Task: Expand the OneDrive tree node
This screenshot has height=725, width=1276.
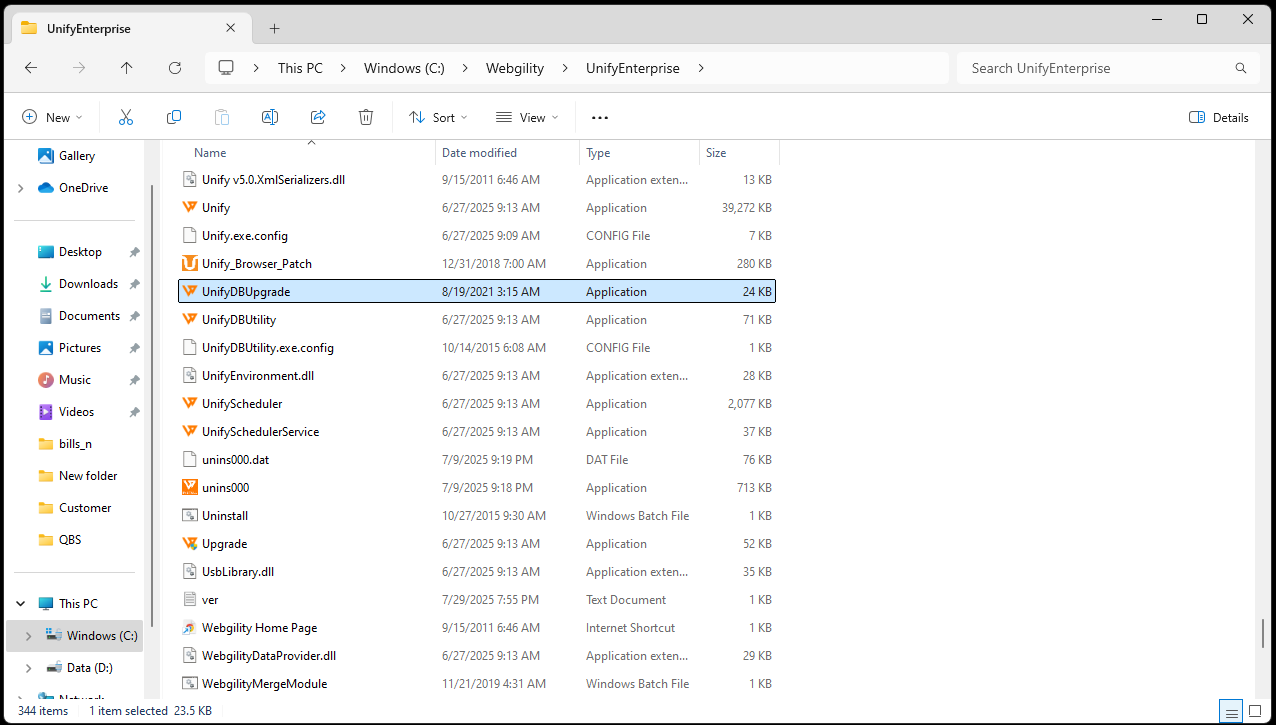Action: click(21, 188)
